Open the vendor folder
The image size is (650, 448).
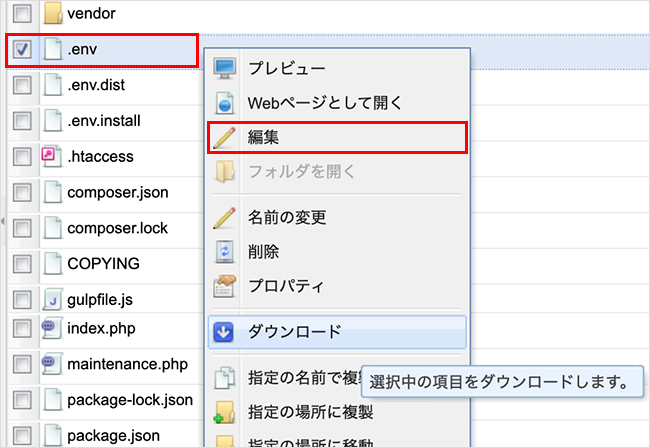pyautogui.click(x=91, y=14)
